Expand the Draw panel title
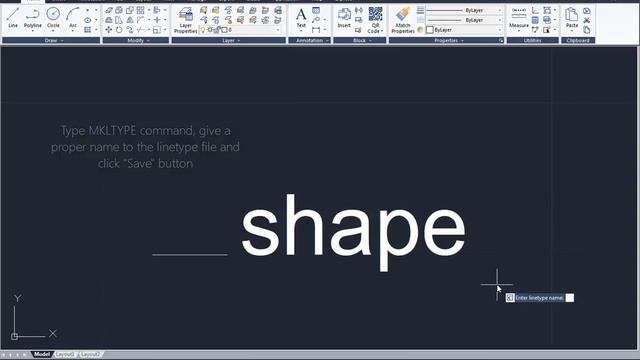 tap(51, 40)
